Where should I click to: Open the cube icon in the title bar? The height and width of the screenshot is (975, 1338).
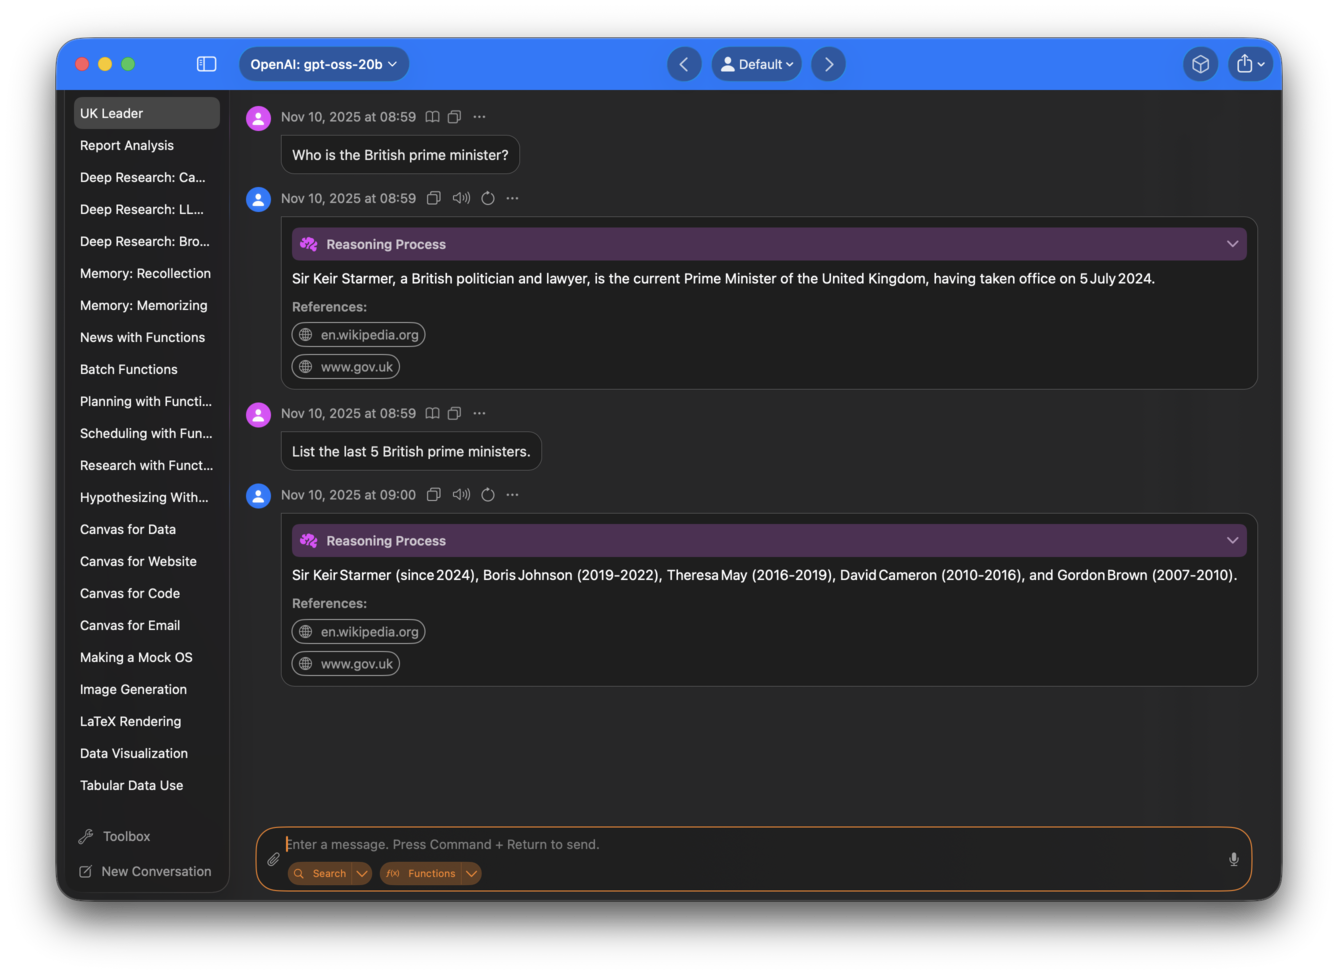(x=1200, y=63)
